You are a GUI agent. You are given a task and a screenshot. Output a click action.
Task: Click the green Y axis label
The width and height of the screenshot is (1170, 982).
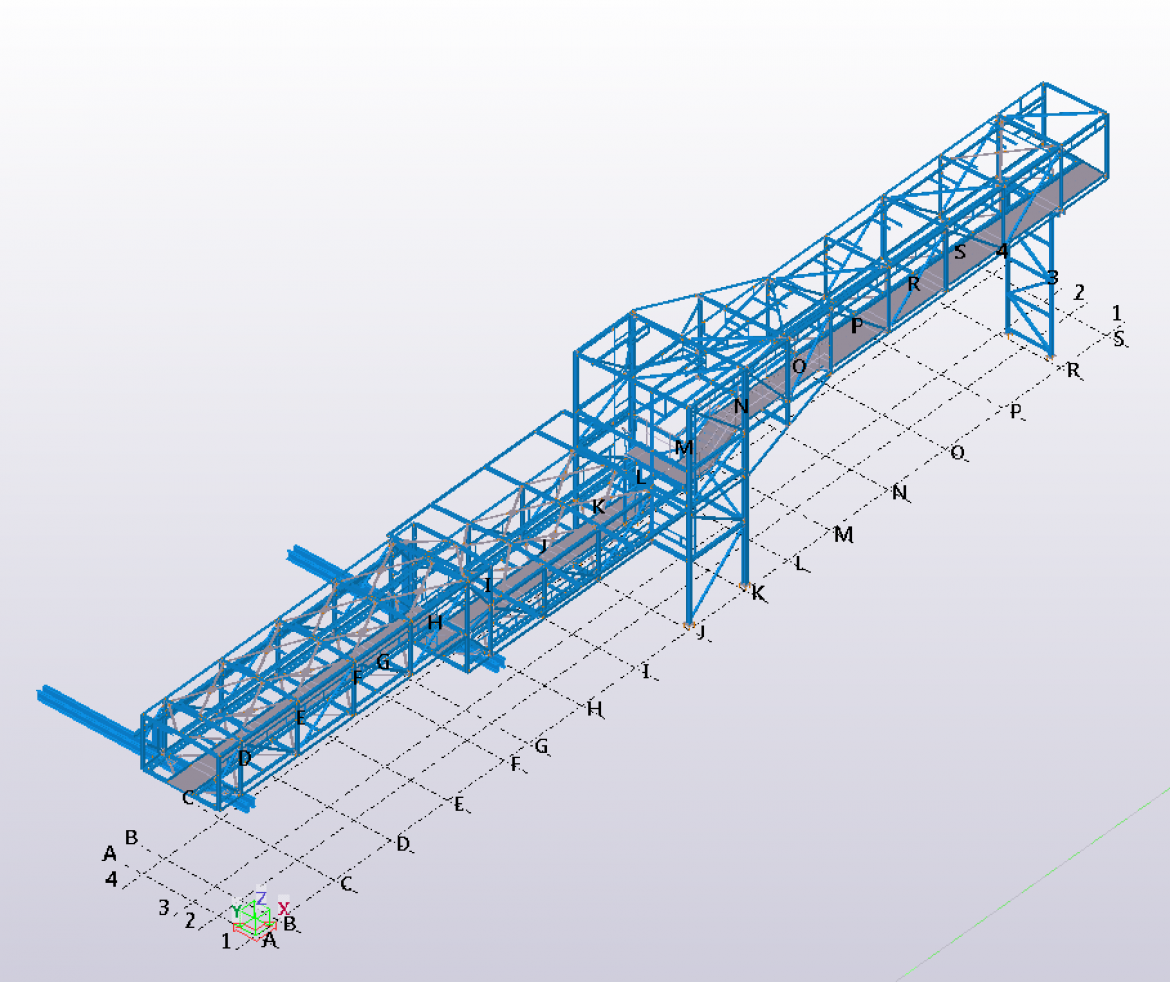[x=236, y=911]
